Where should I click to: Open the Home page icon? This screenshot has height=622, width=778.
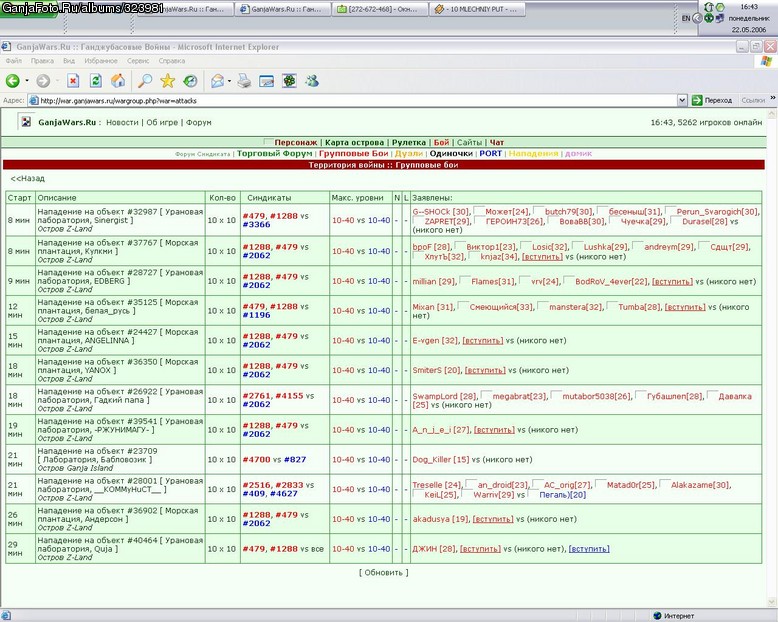click(x=118, y=81)
